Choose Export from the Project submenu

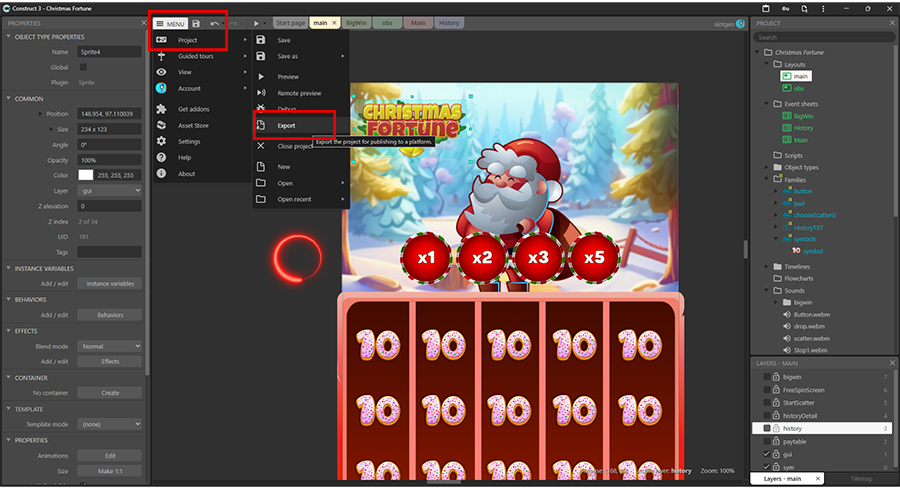coord(286,126)
